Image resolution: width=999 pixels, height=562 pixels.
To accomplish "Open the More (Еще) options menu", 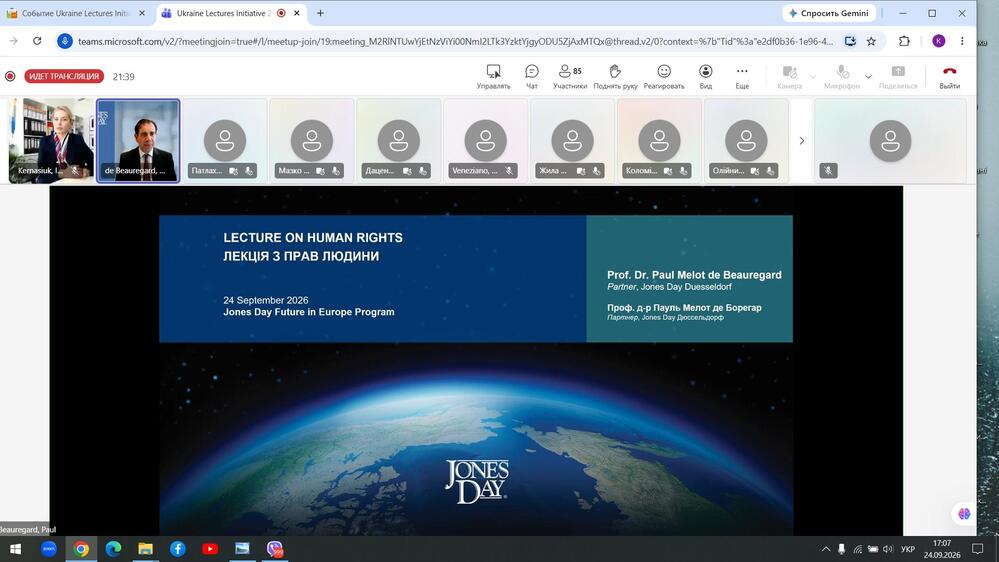I will click(x=742, y=76).
